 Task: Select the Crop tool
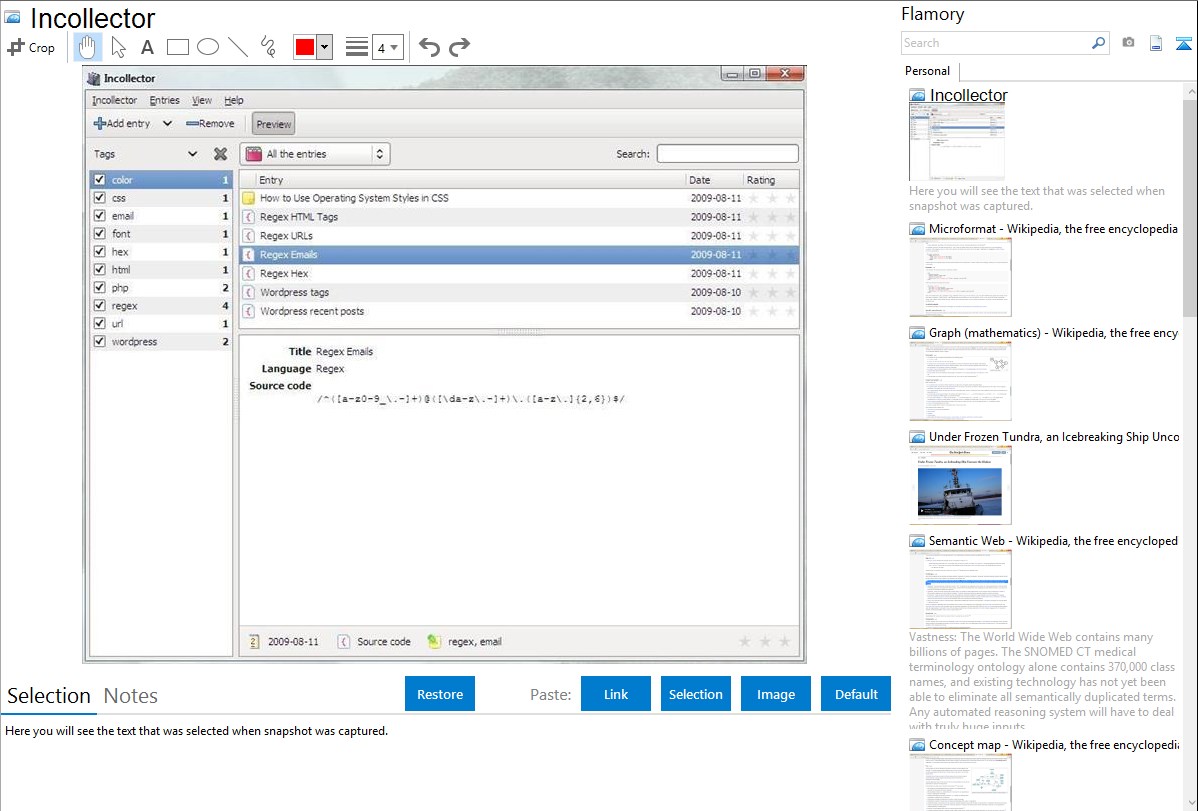(x=32, y=47)
